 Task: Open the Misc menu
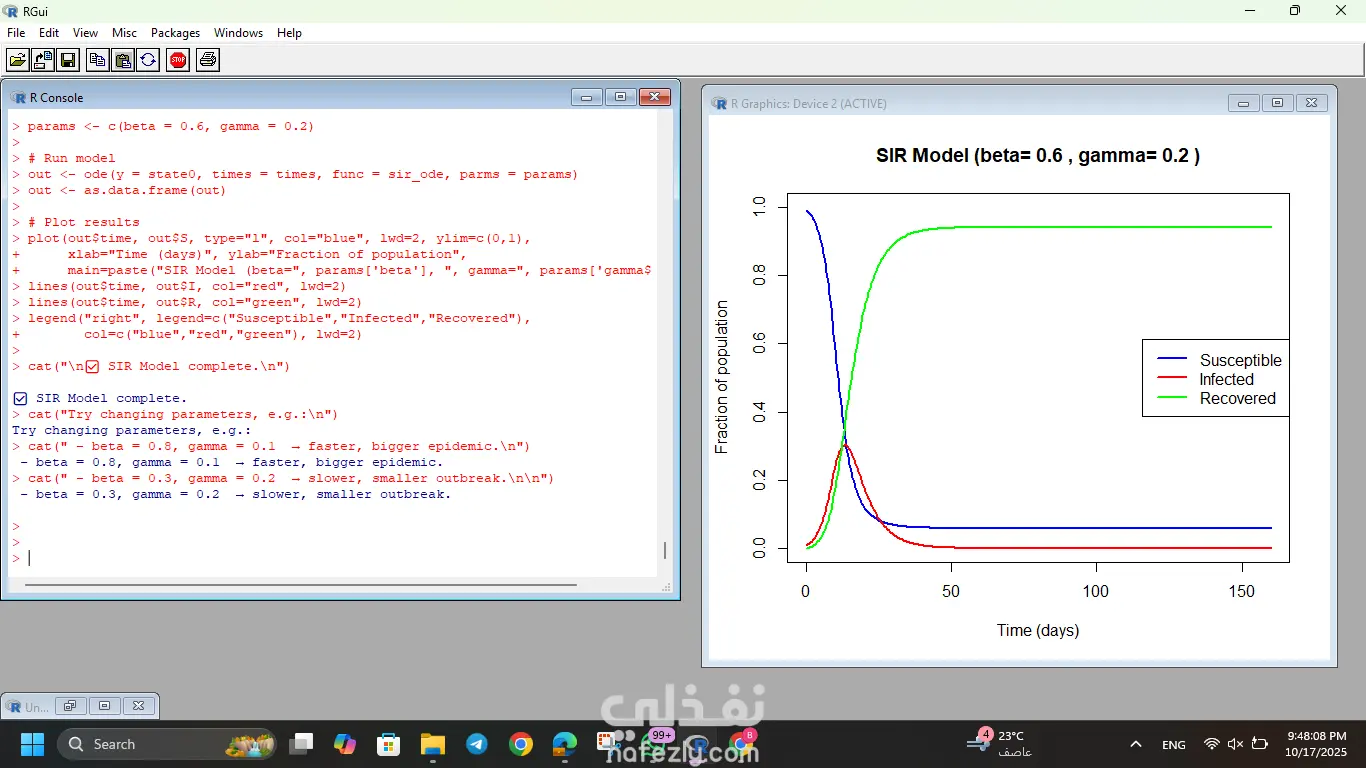pyautogui.click(x=124, y=33)
